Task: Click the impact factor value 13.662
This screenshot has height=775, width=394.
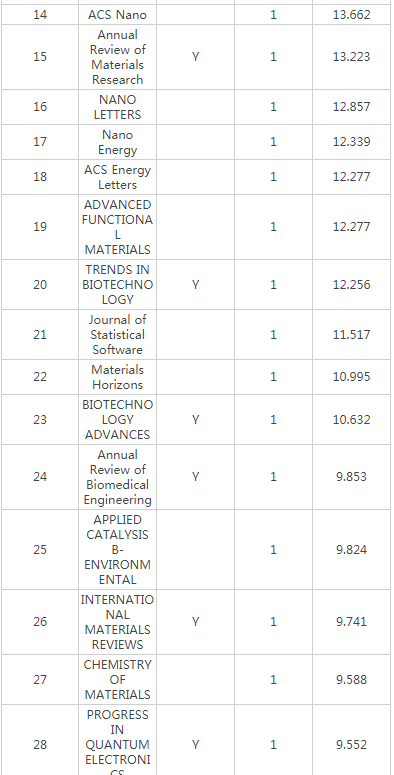Action: coord(351,15)
